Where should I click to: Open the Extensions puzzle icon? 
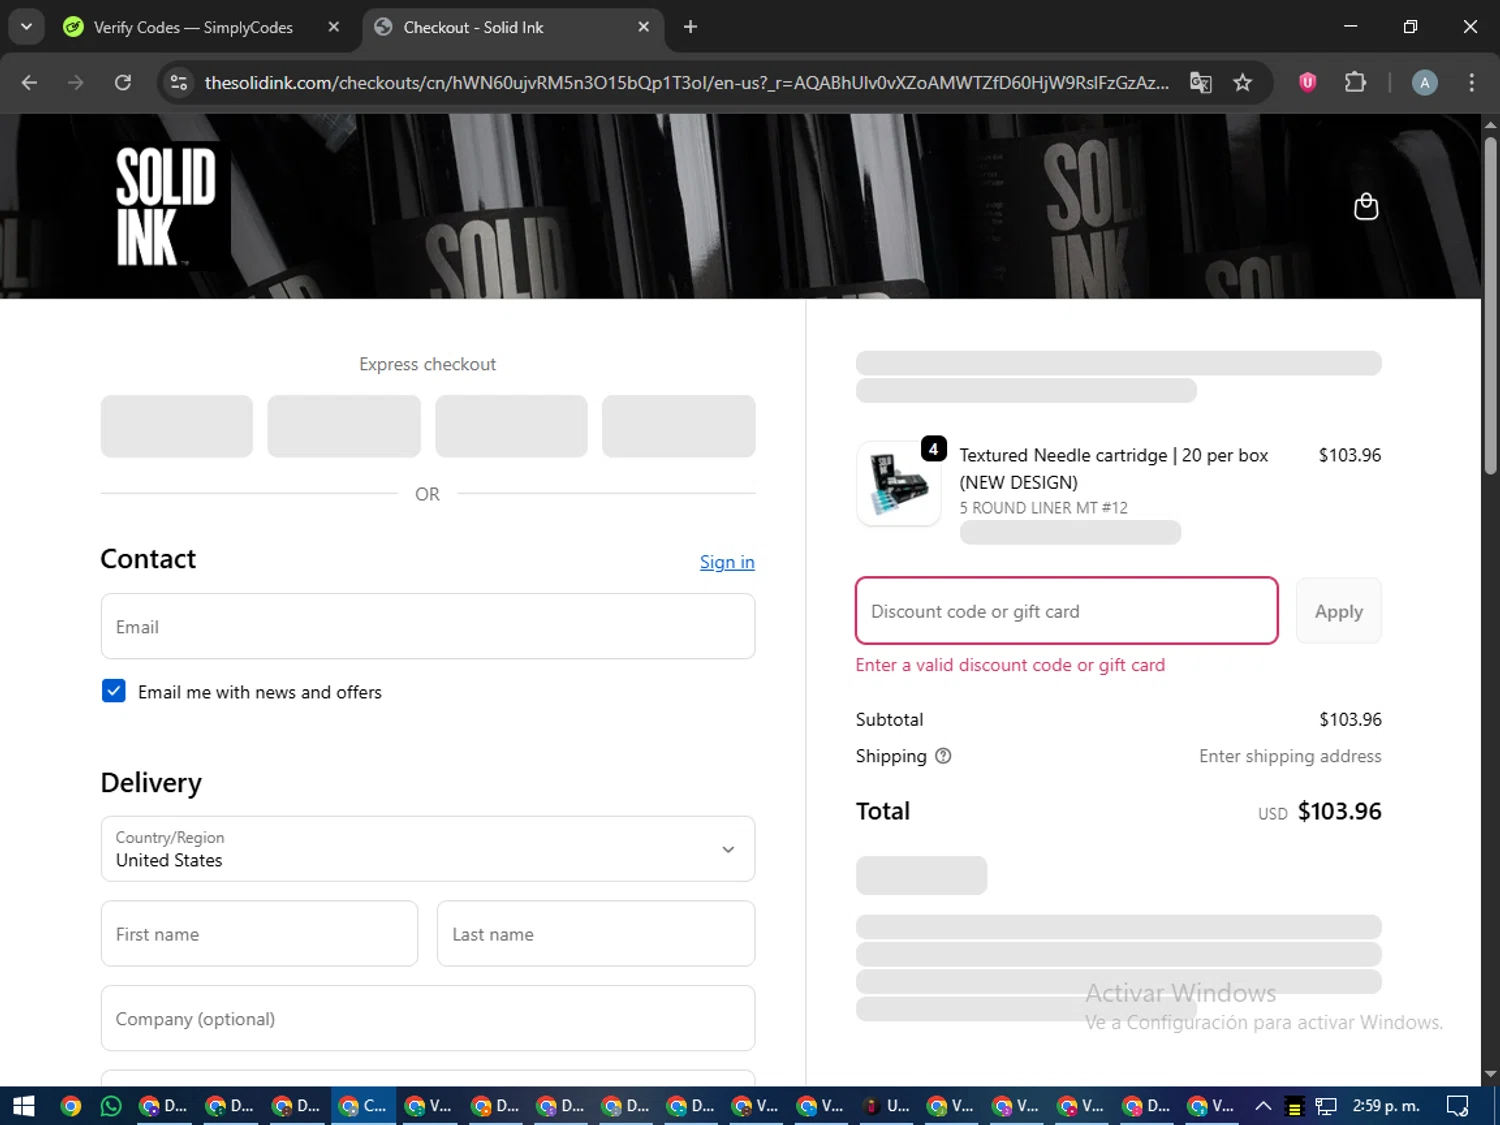[1355, 82]
